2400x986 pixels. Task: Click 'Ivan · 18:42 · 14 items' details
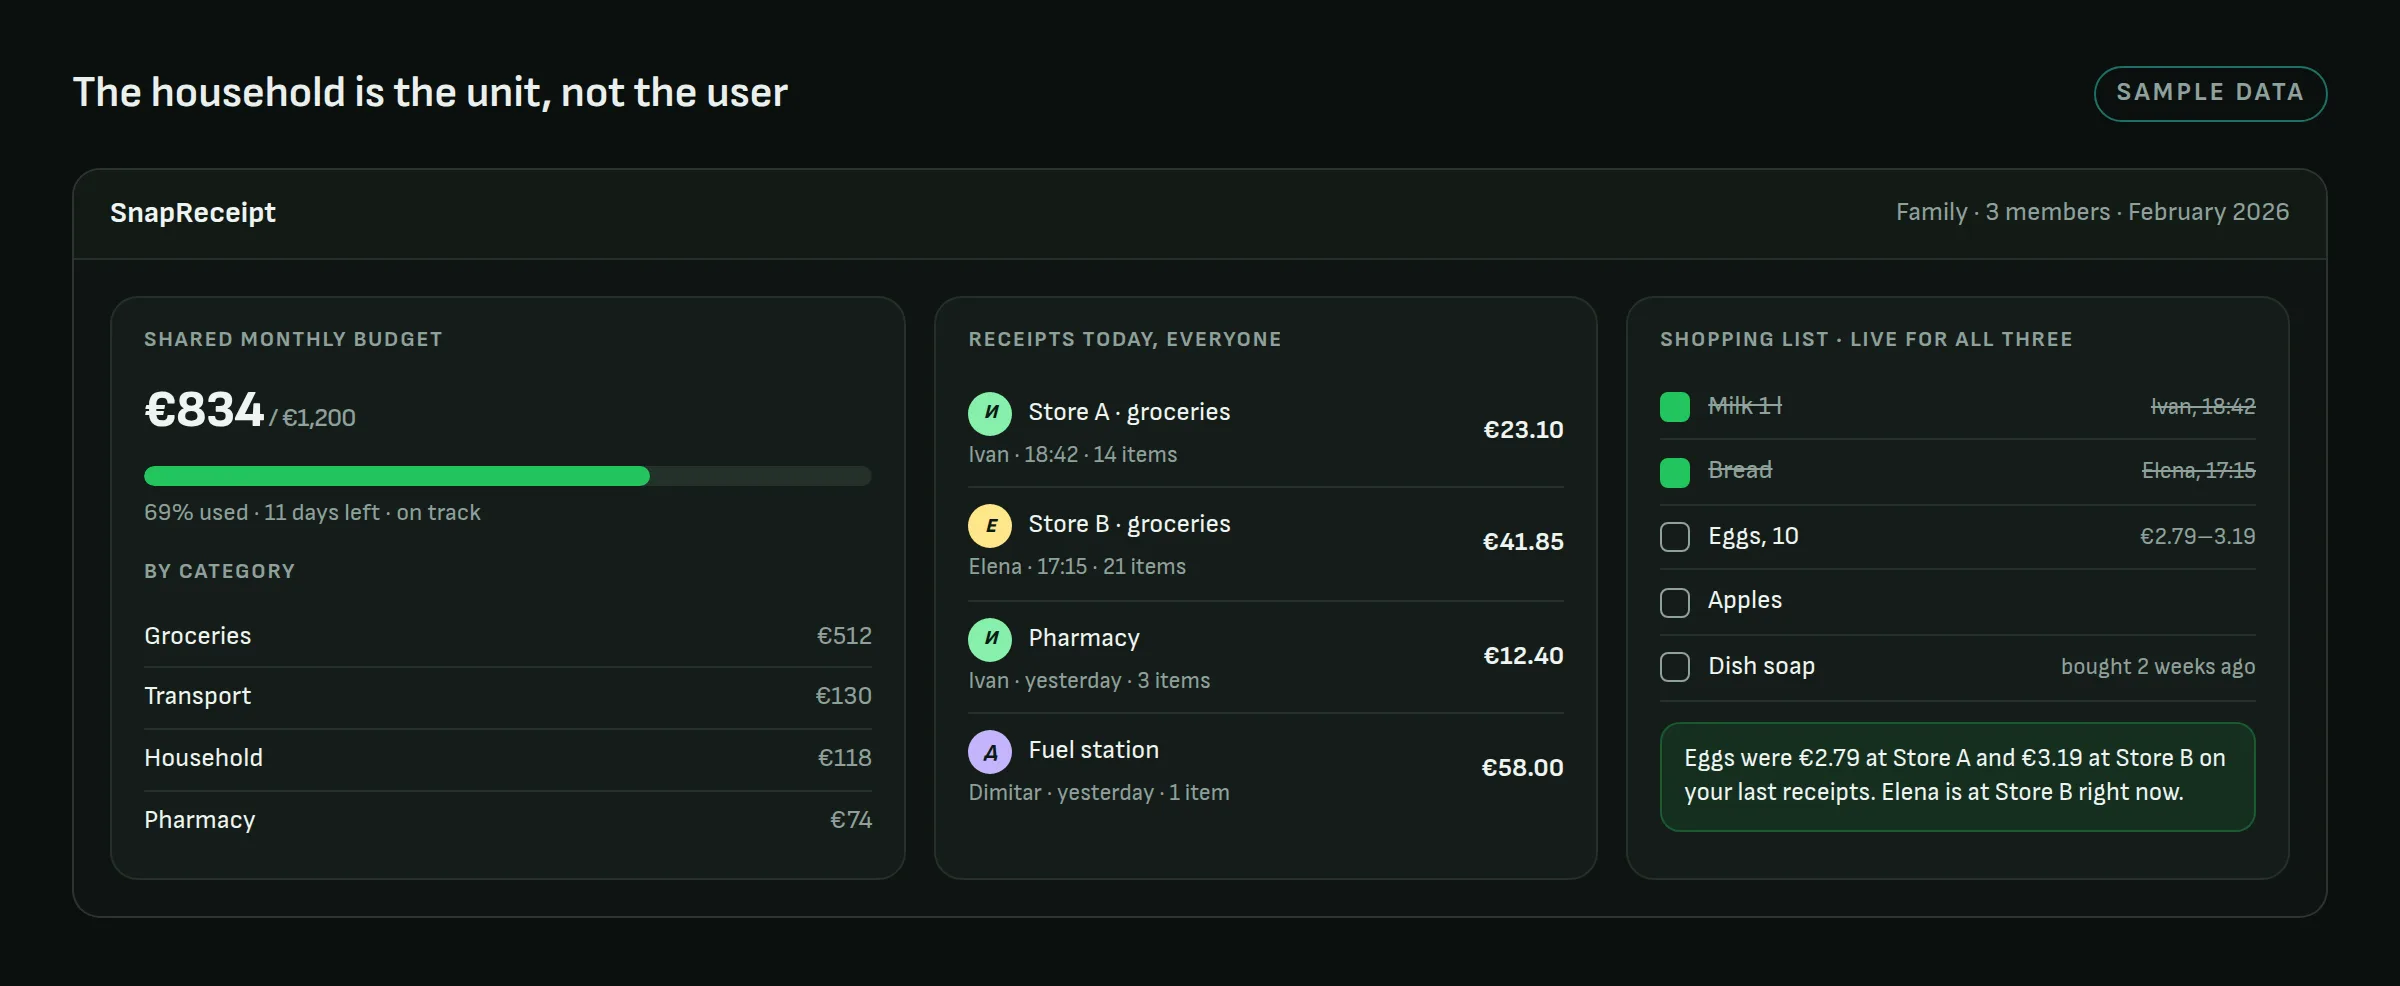pyautogui.click(x=1072, y=455)
